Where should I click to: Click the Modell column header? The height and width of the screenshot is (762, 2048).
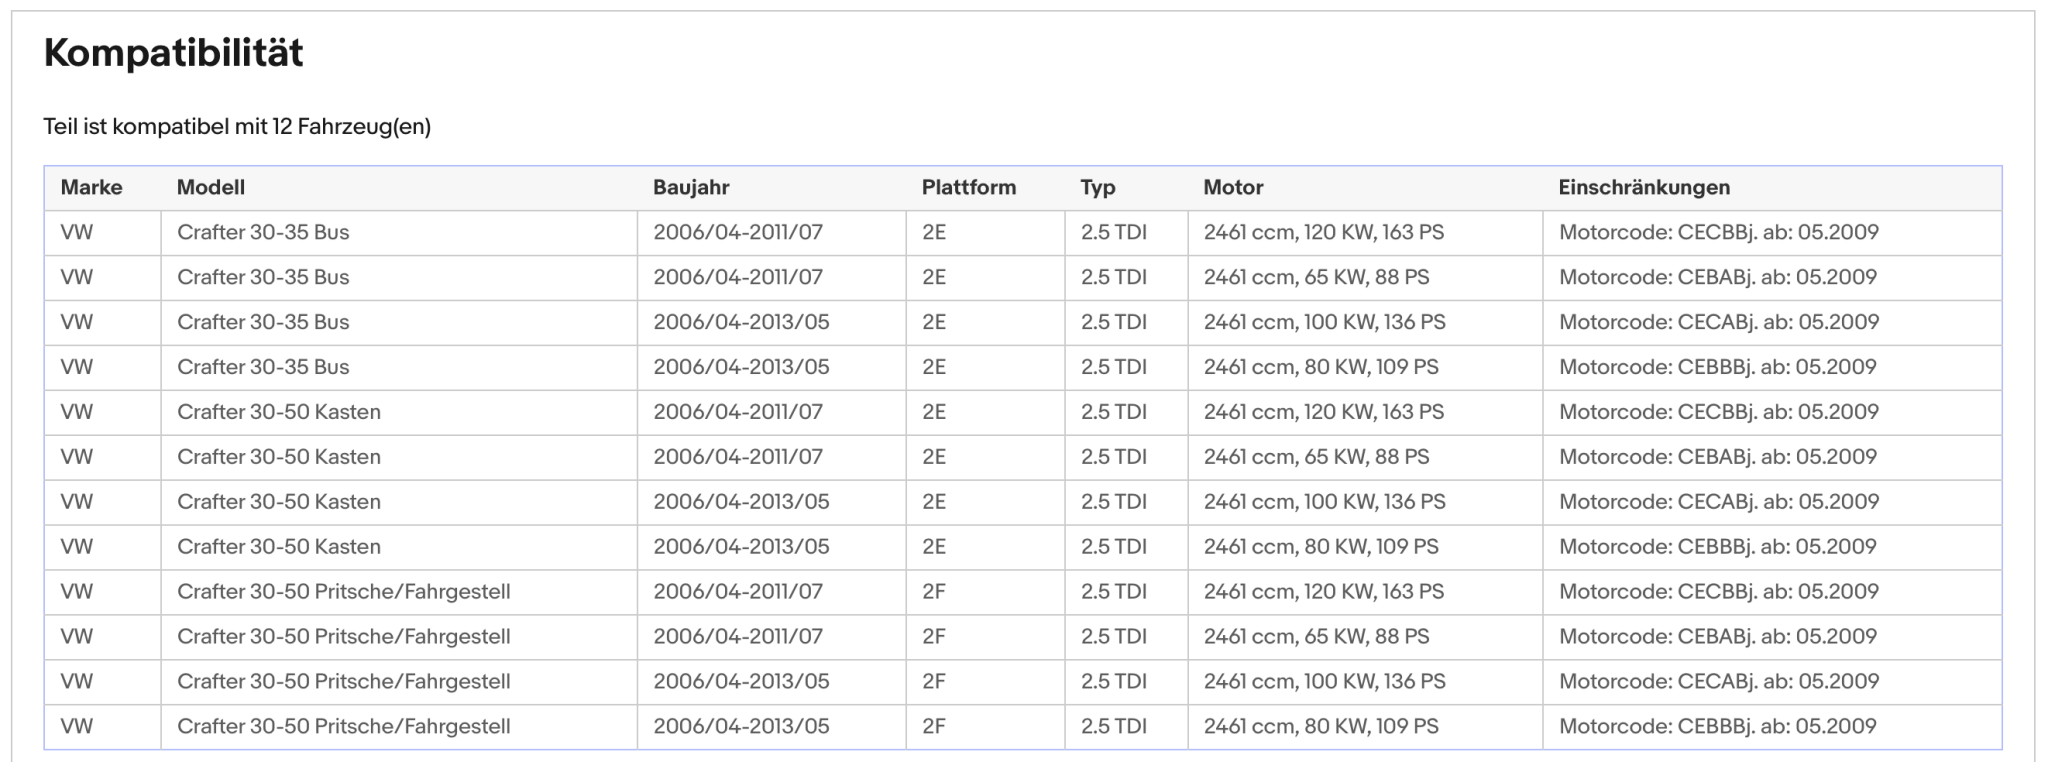click(x=211, y=187)
